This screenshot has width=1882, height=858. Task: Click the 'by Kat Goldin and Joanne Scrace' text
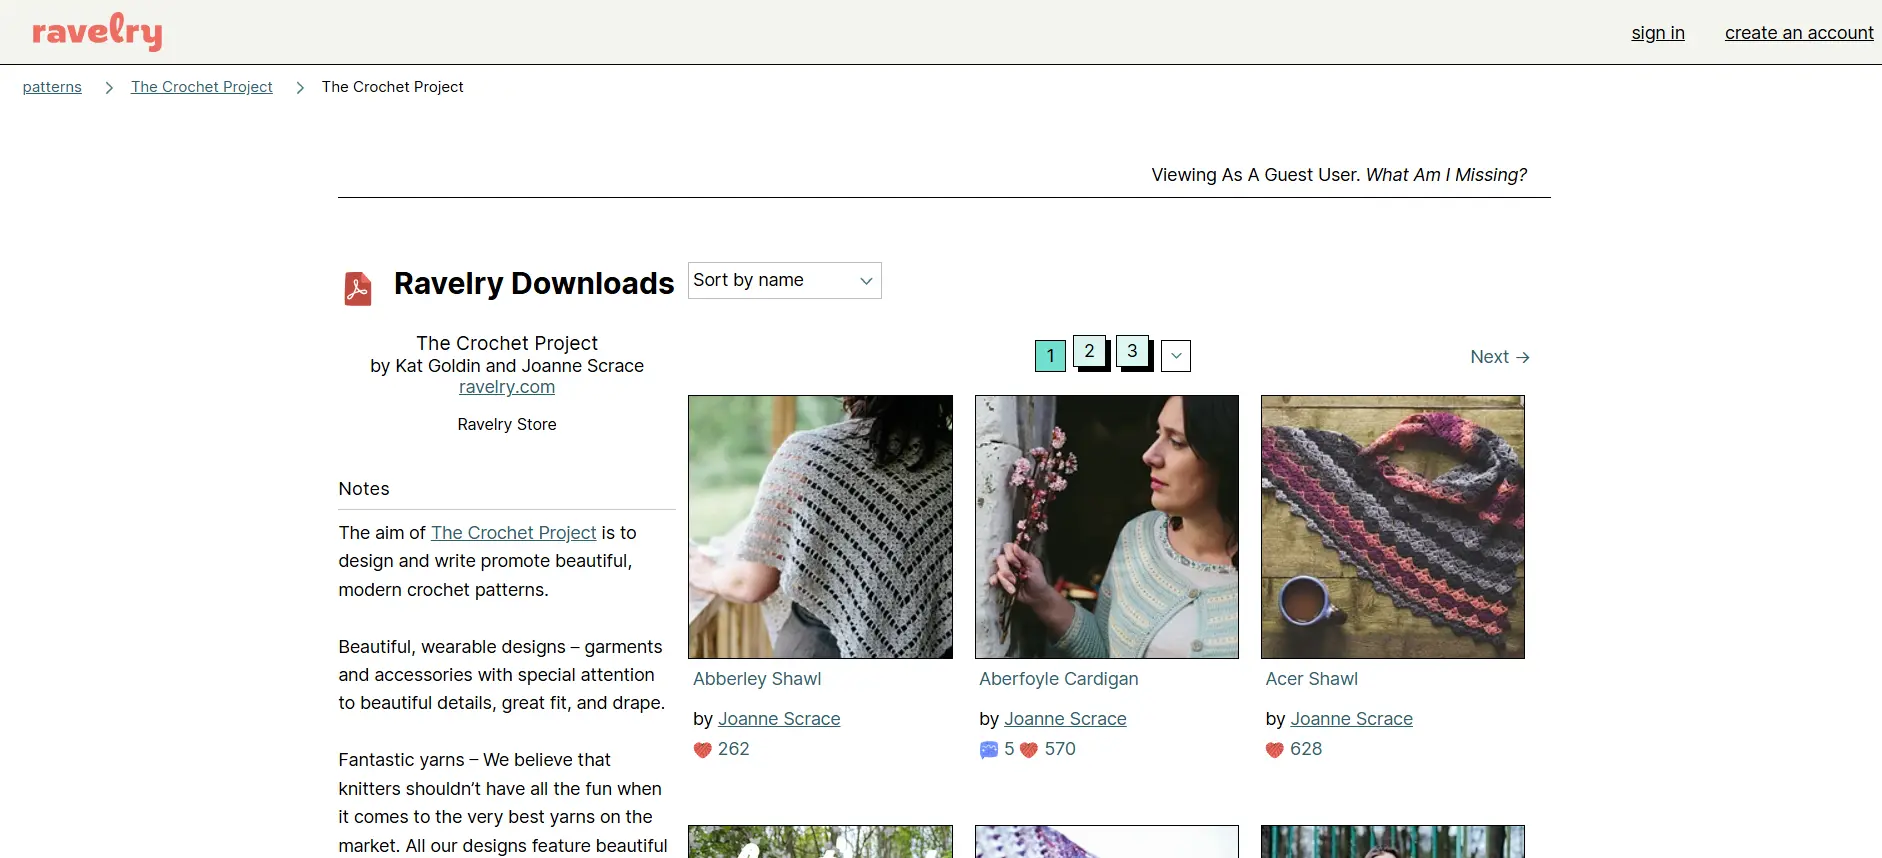pos(507,366)
